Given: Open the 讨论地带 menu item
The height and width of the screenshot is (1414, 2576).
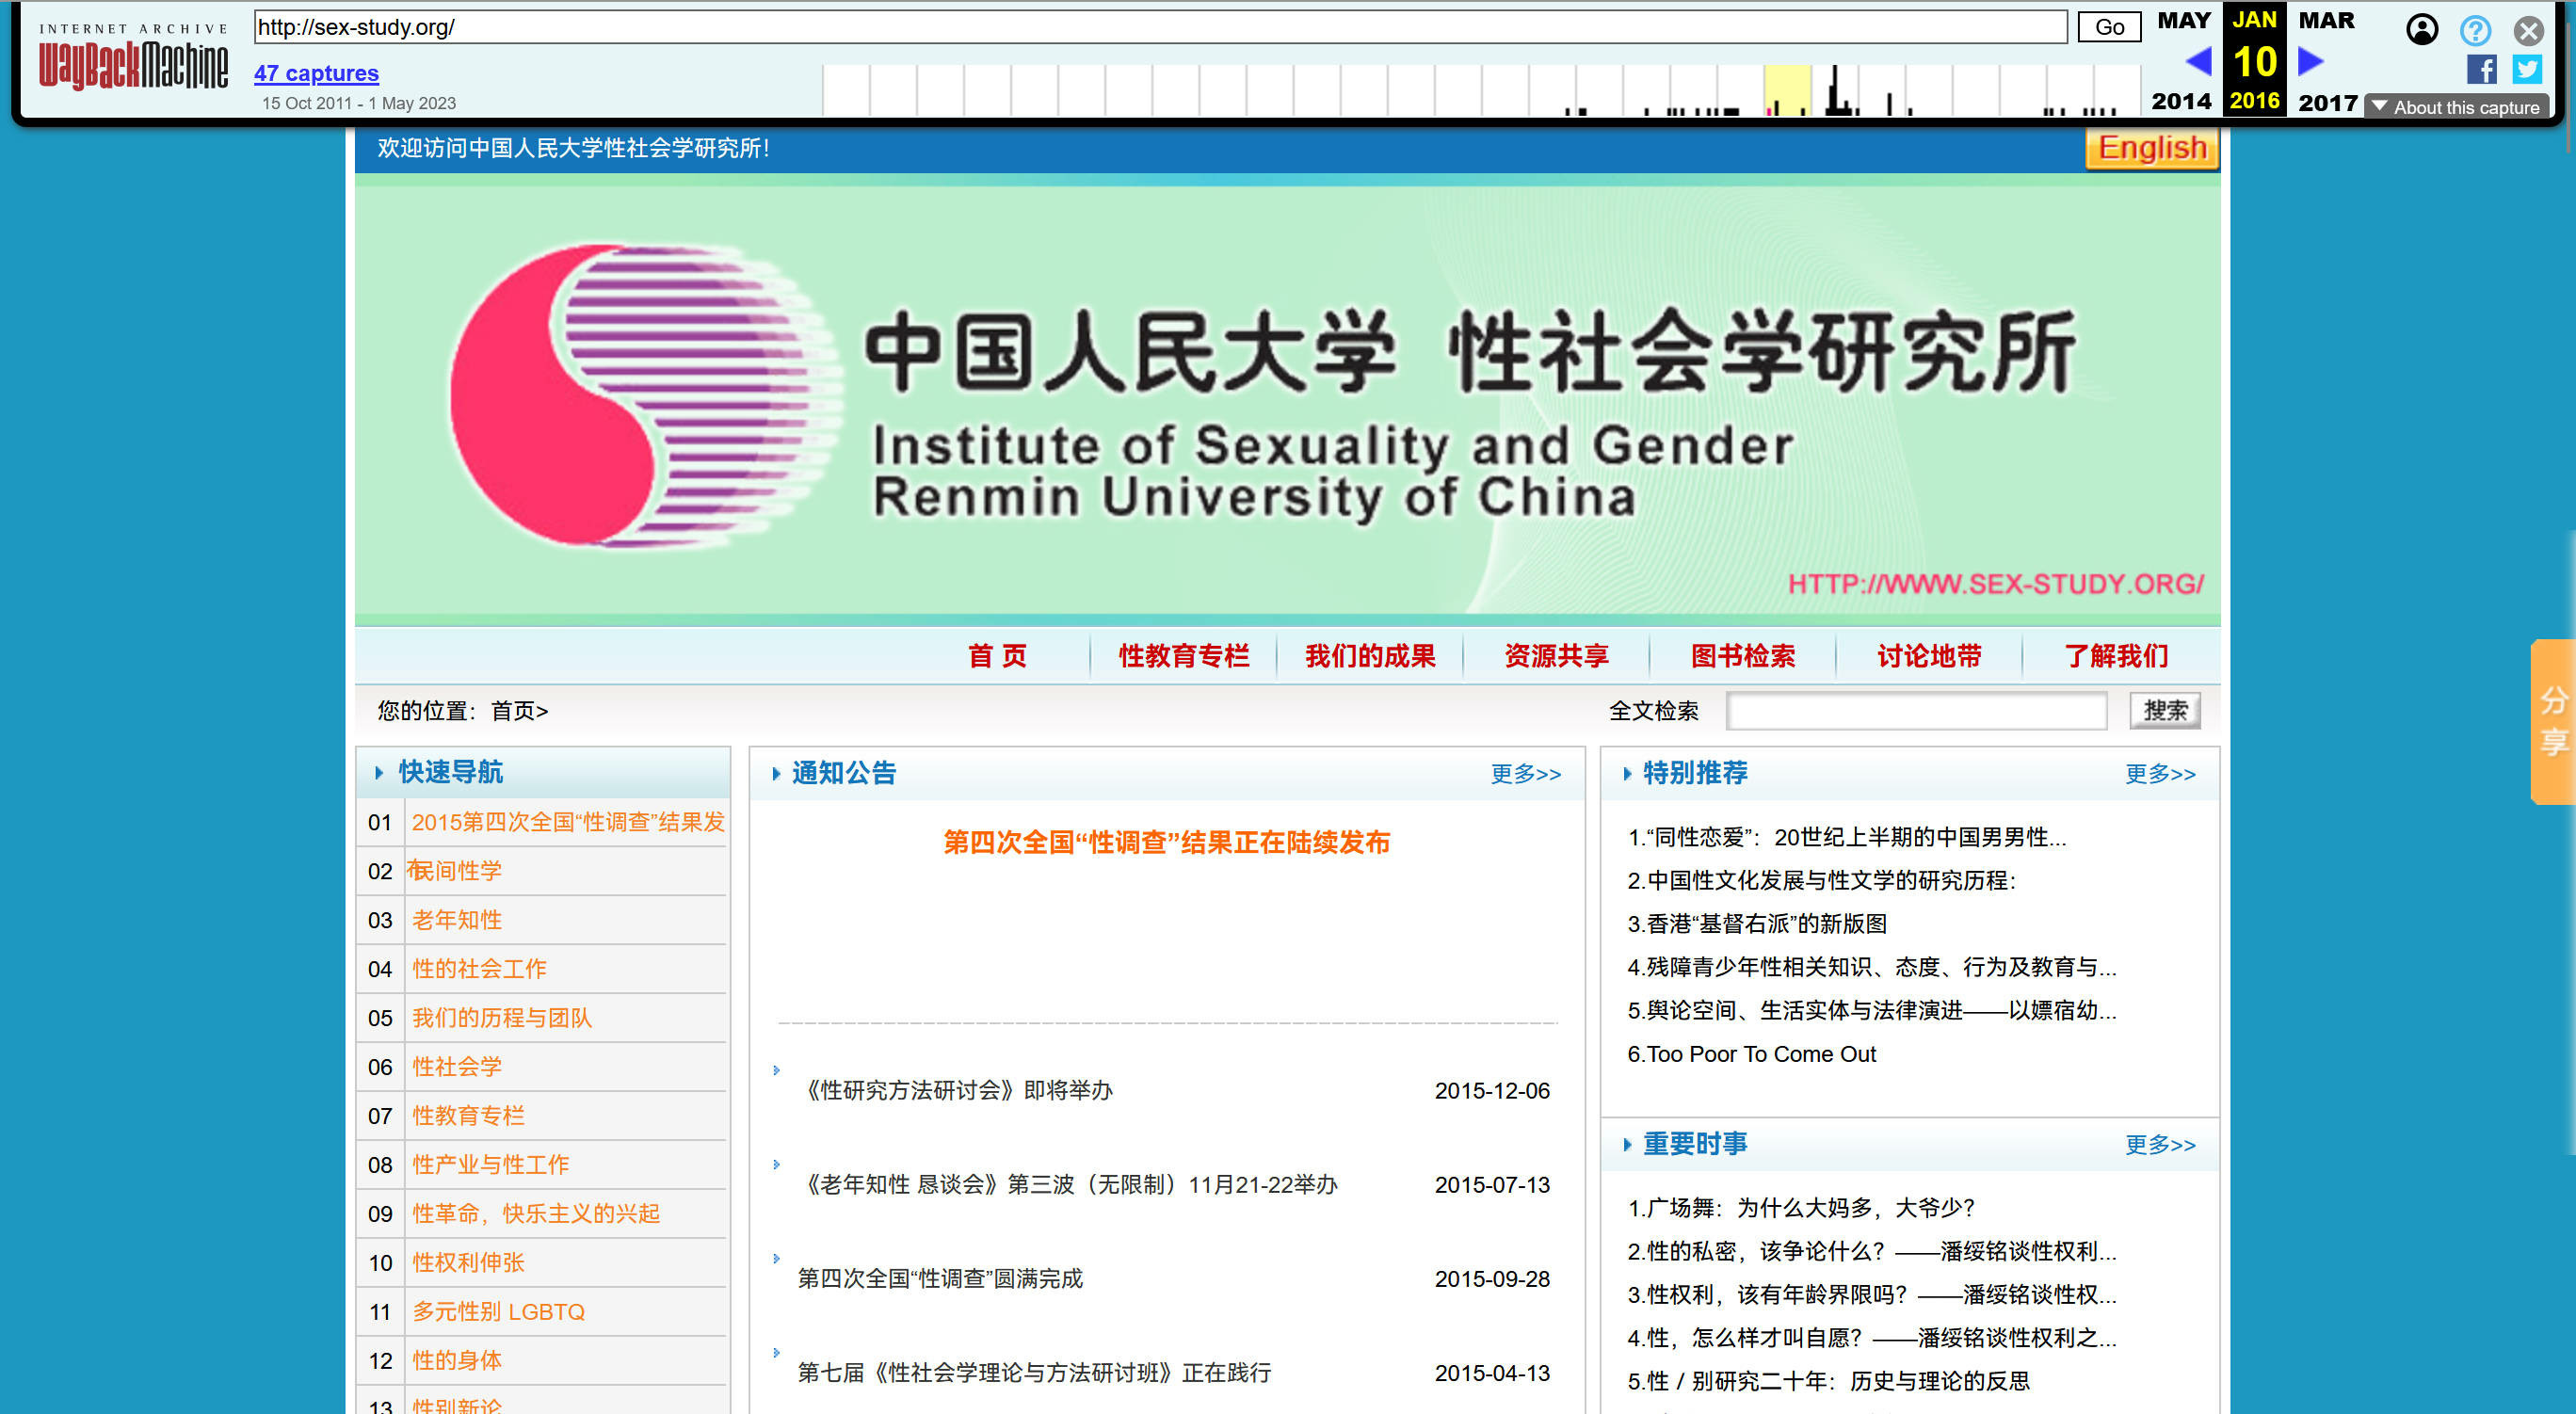Looking at the screenshot, I should [x=1929, y=656].
